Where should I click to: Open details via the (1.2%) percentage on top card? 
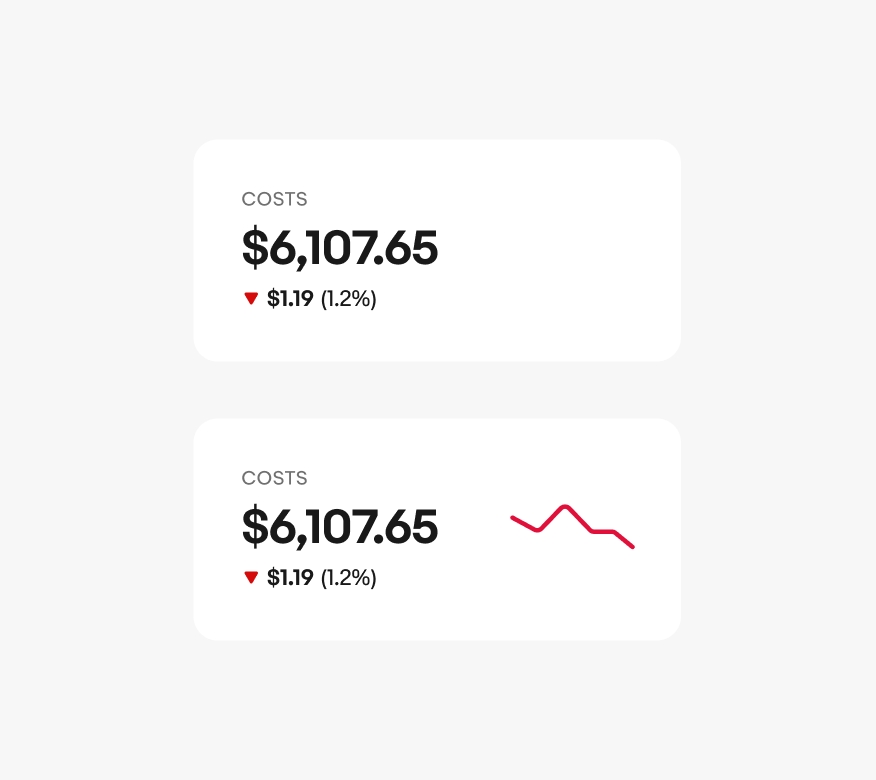348,298
